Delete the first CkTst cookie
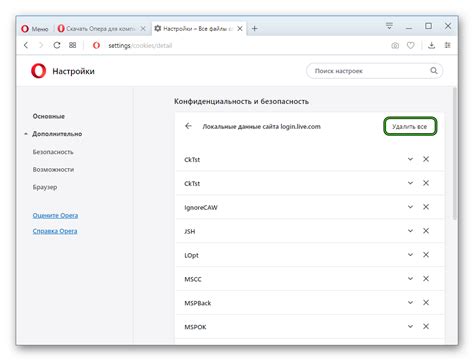Viewport: 474px width, 361px height. coord(426,159)
